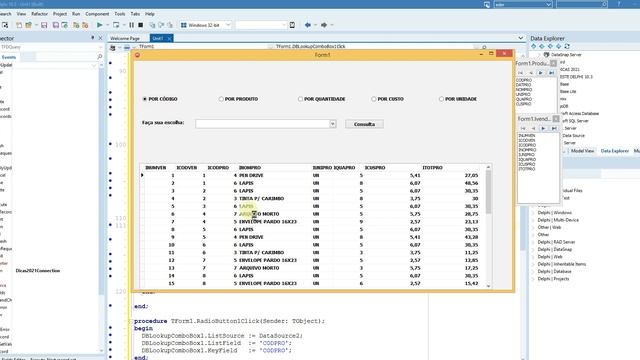The width and height of the screenshot is (640, 360).
Task: Click CODPRO in the Form1.Produ field list
Action: coord(524,80)
